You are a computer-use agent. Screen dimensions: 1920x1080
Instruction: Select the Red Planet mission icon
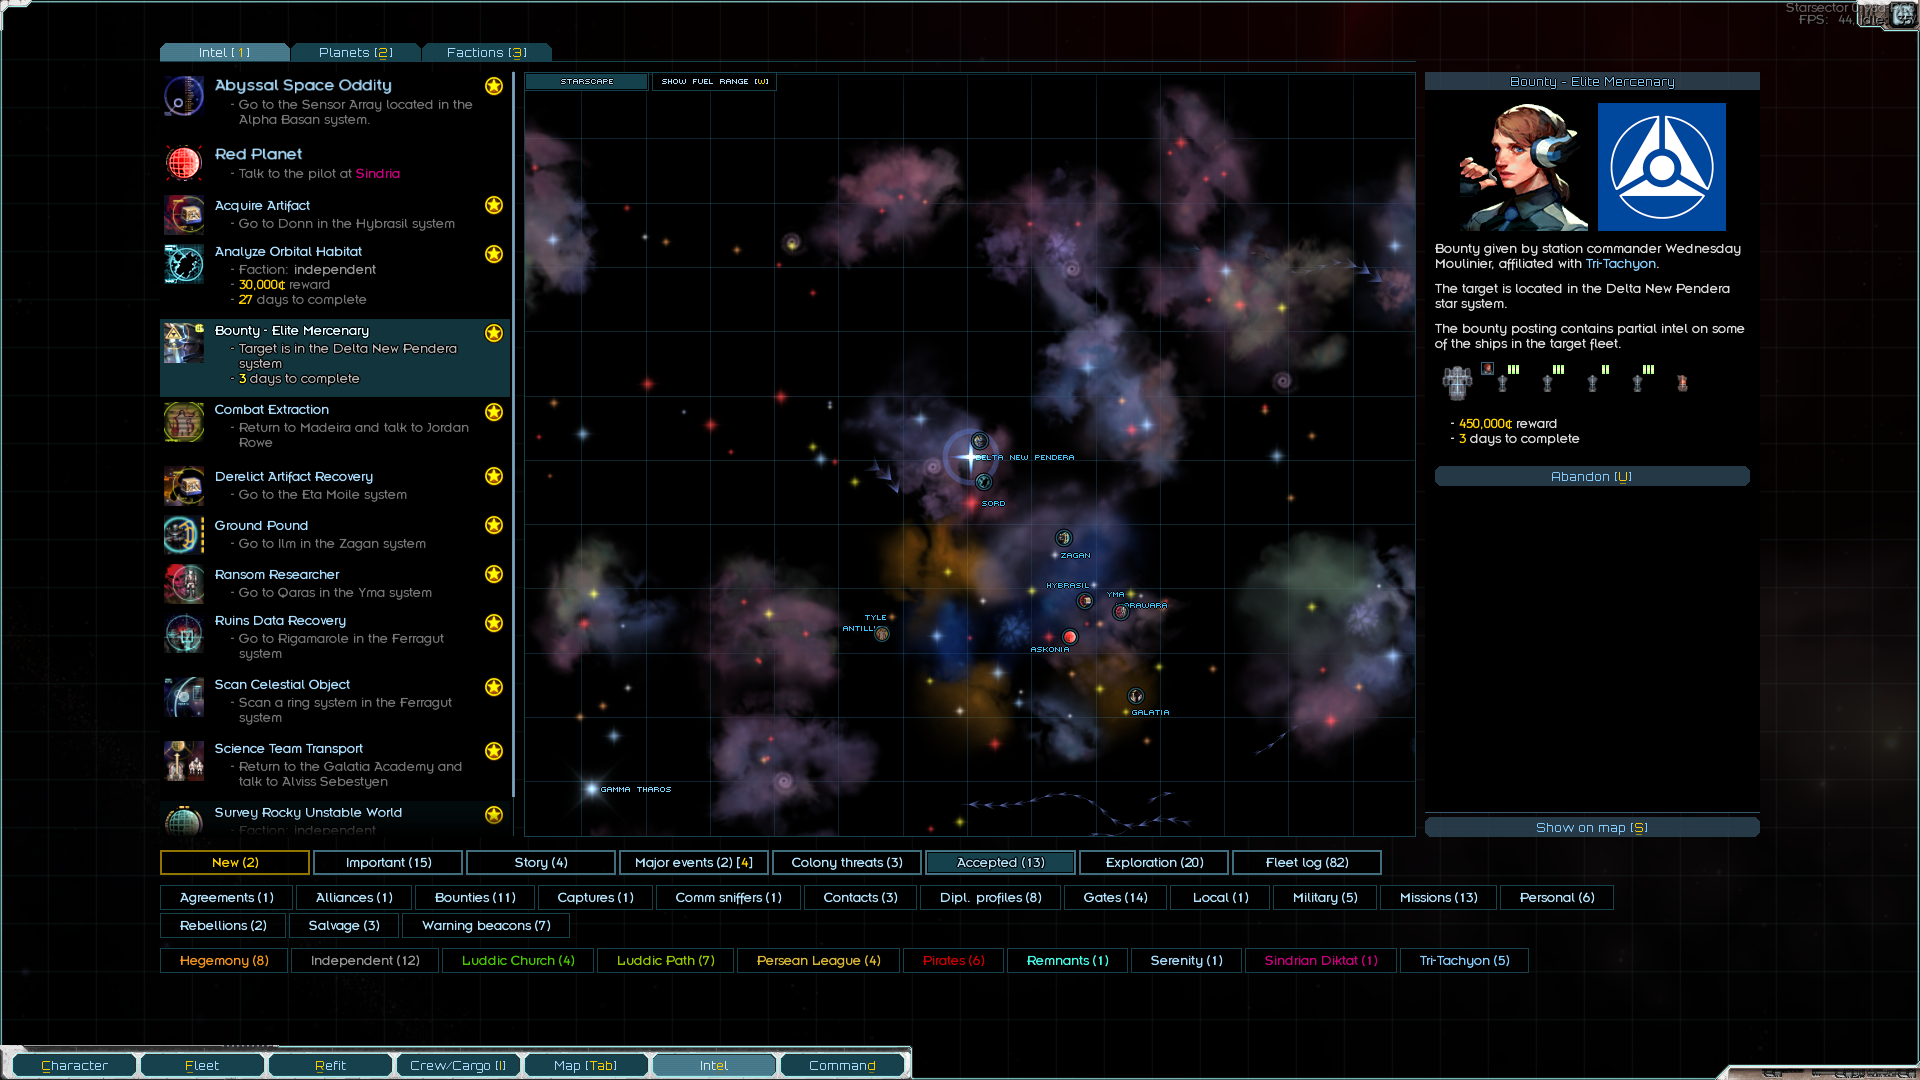pyautogui.click(x=184, y=163)
